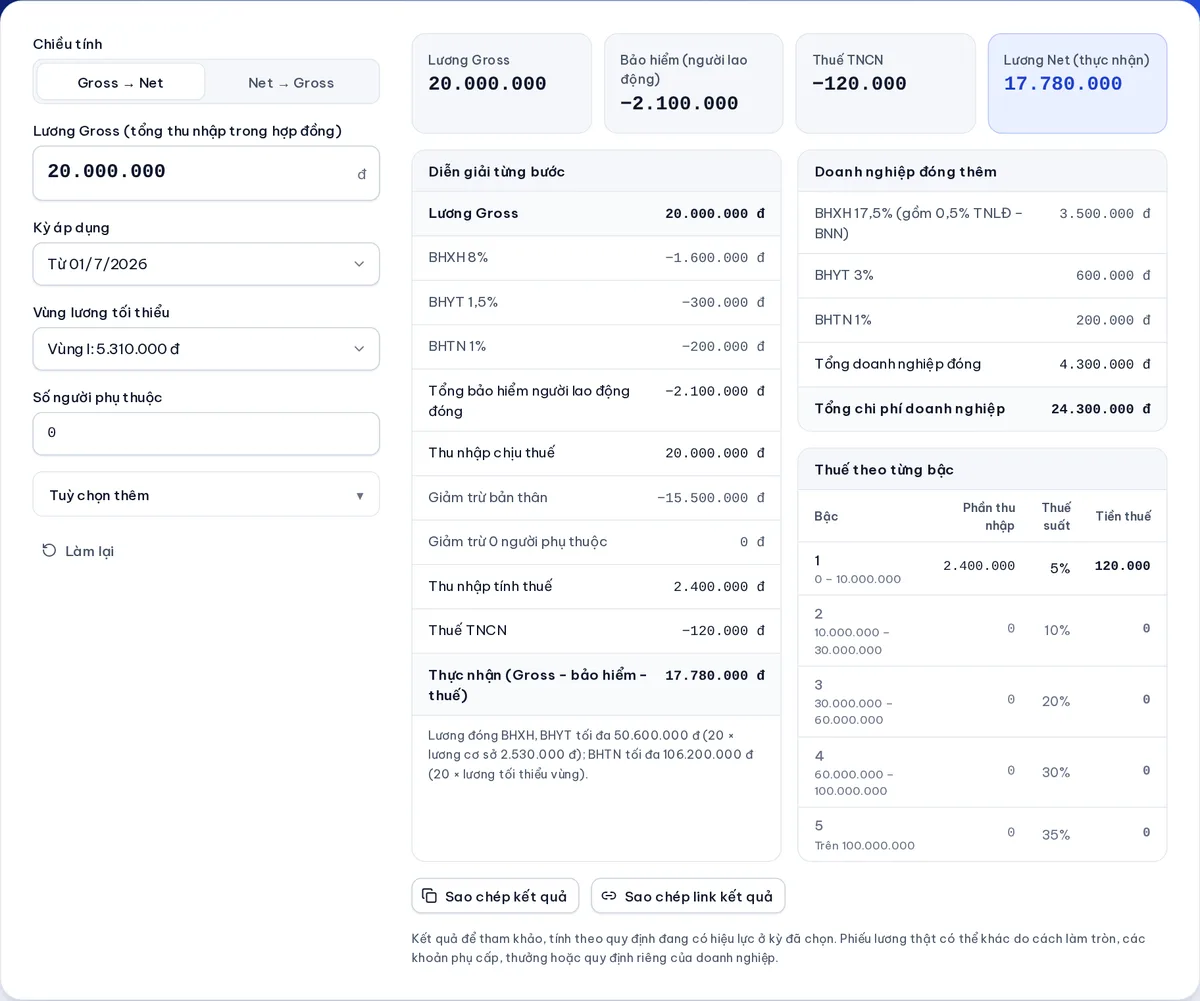Click the "Tổng chi phí doanh nghiệp" label

click(910, 409)
